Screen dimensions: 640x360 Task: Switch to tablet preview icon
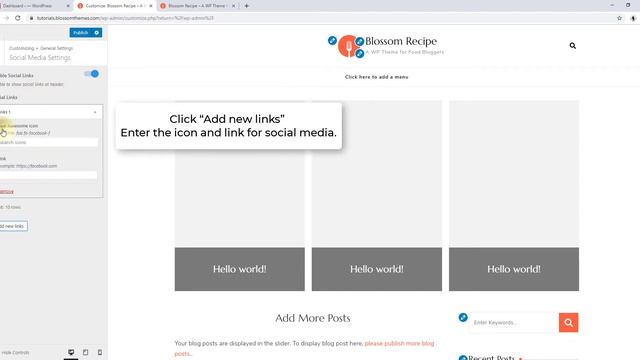[x=85, y=352]
